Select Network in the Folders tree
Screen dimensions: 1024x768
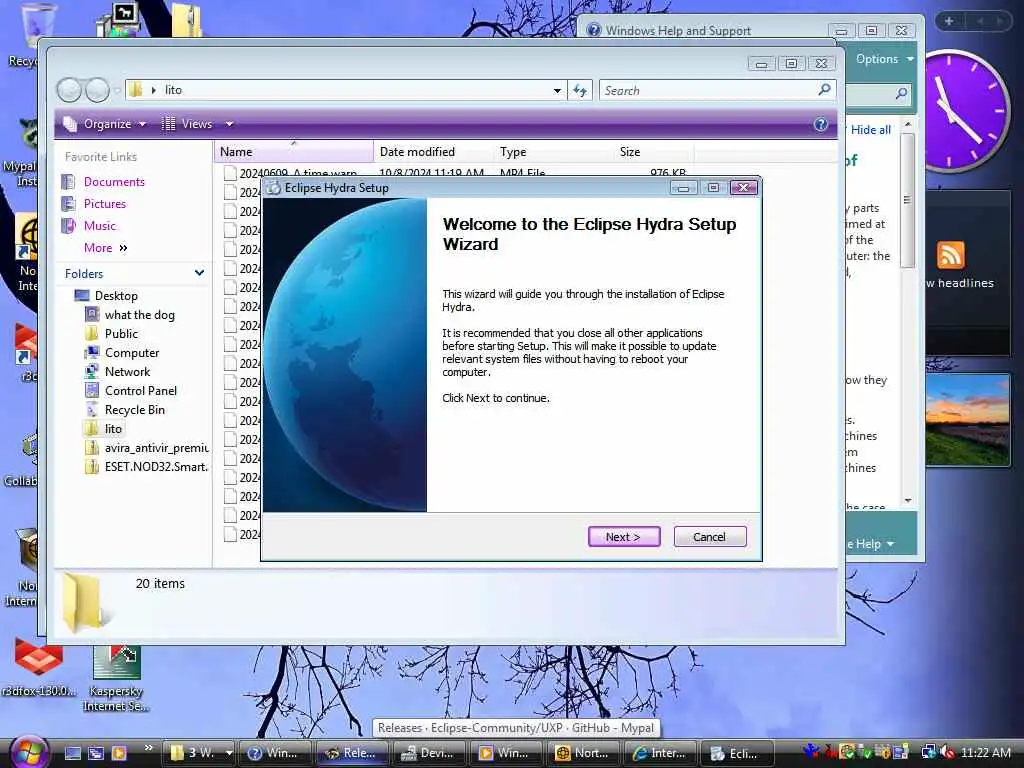click(127, 372)
